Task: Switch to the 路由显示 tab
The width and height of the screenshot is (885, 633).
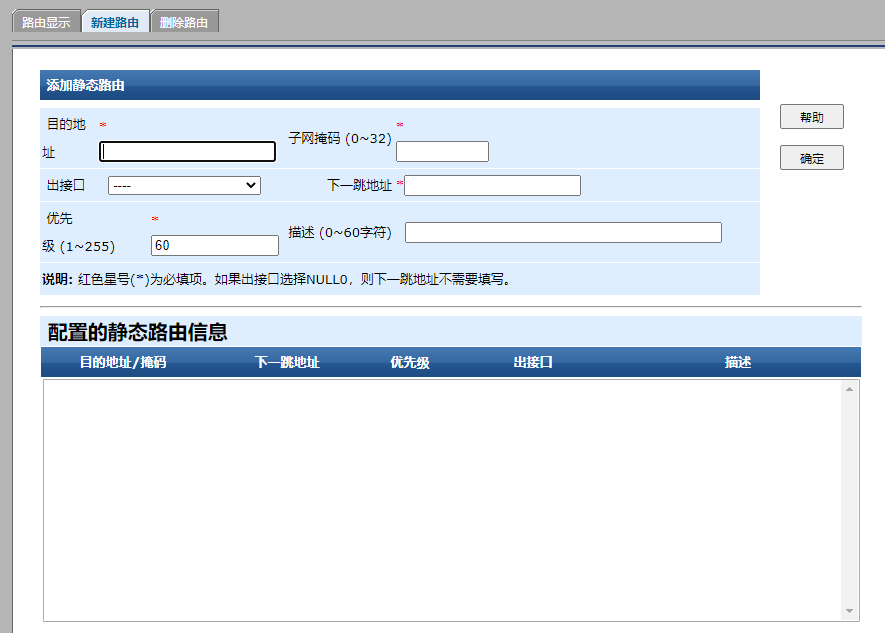Action: pos(46,22)
